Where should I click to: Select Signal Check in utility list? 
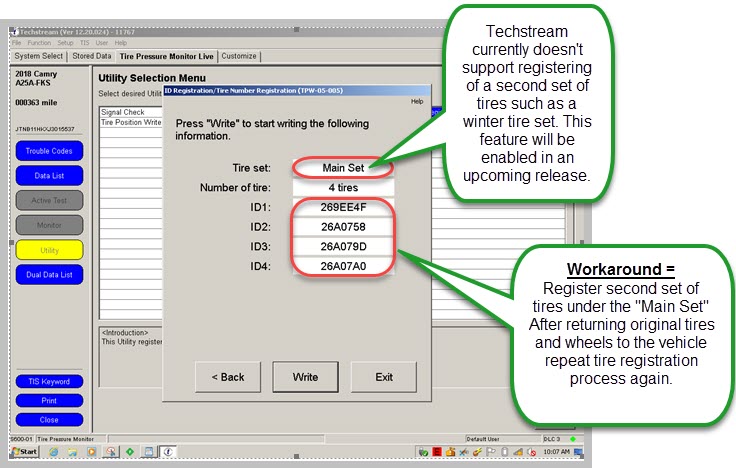[122, 113]
